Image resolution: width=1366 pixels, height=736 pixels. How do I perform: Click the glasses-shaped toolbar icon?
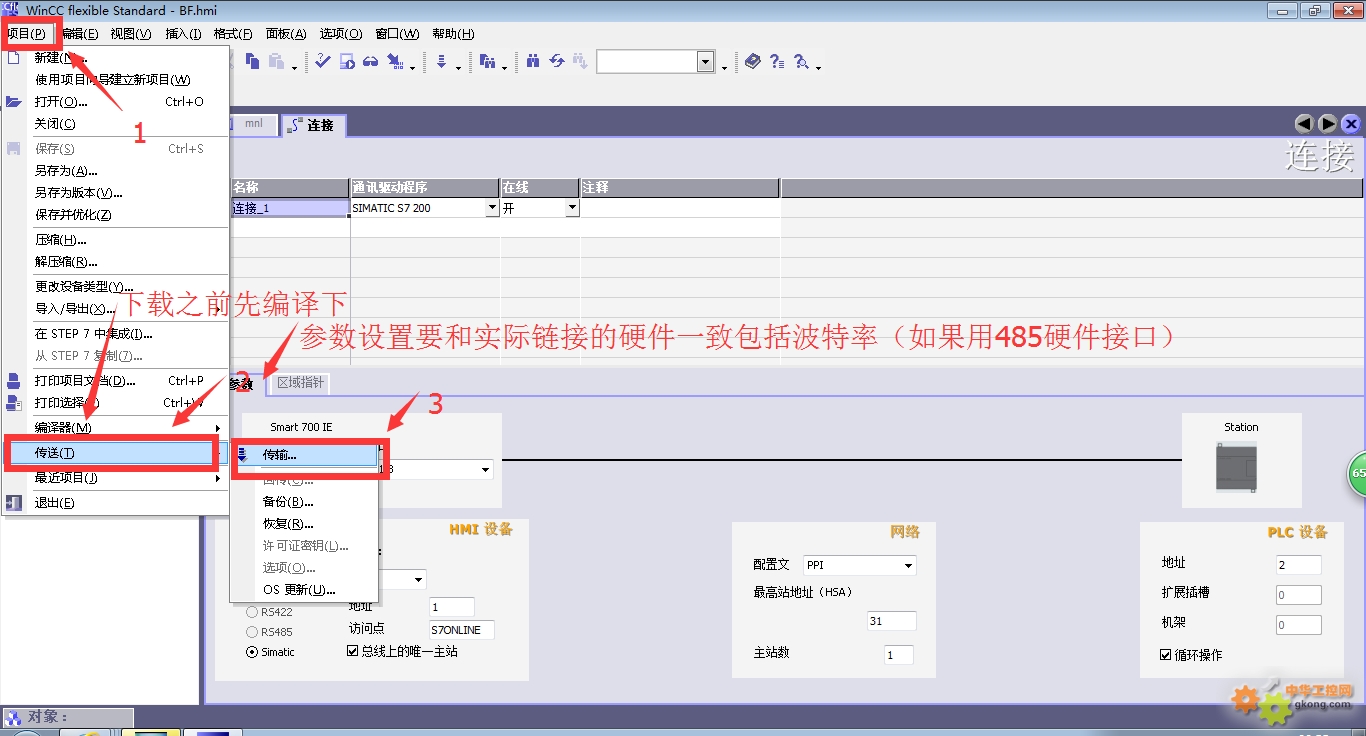[371, 62]
